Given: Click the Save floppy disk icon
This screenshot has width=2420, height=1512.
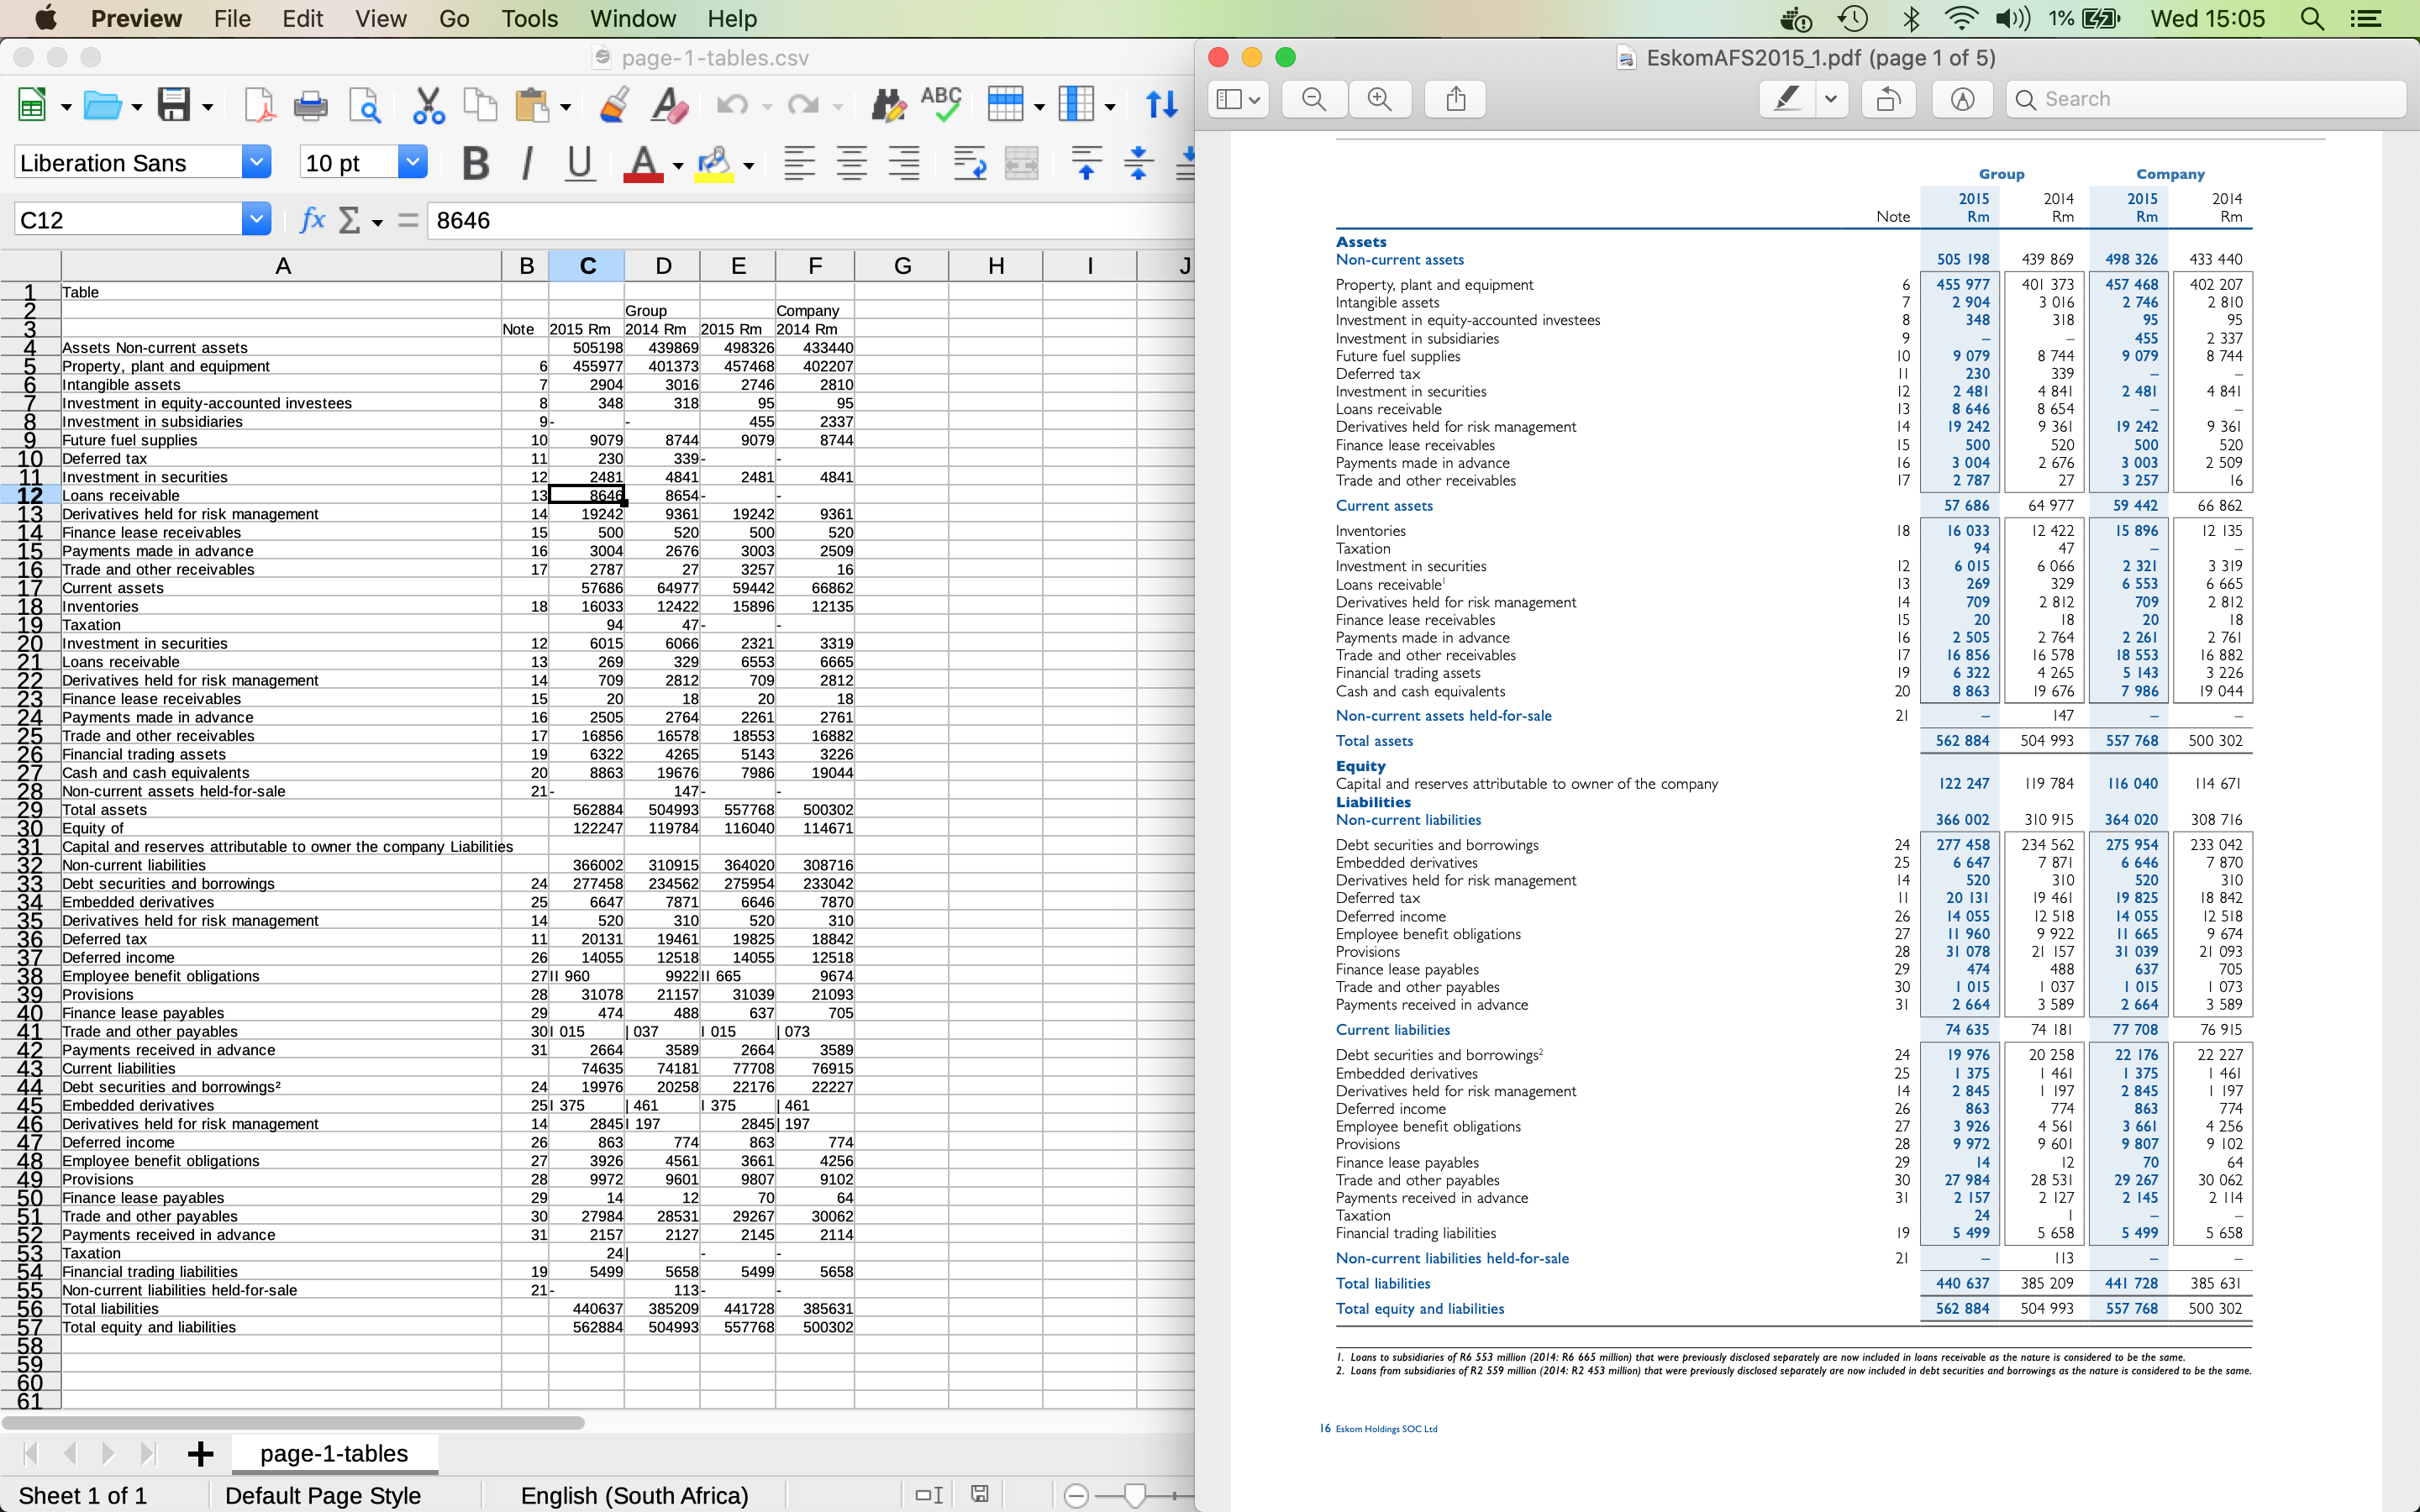Looking at the screenshot, I should tap(174, 105).
